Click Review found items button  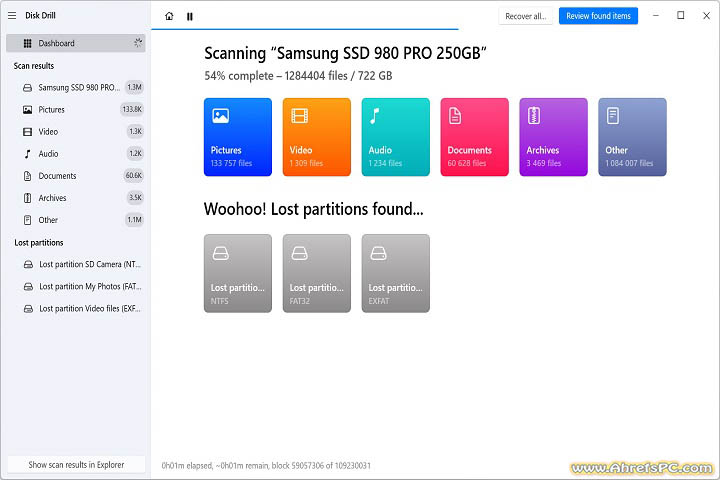click(598, 16)
